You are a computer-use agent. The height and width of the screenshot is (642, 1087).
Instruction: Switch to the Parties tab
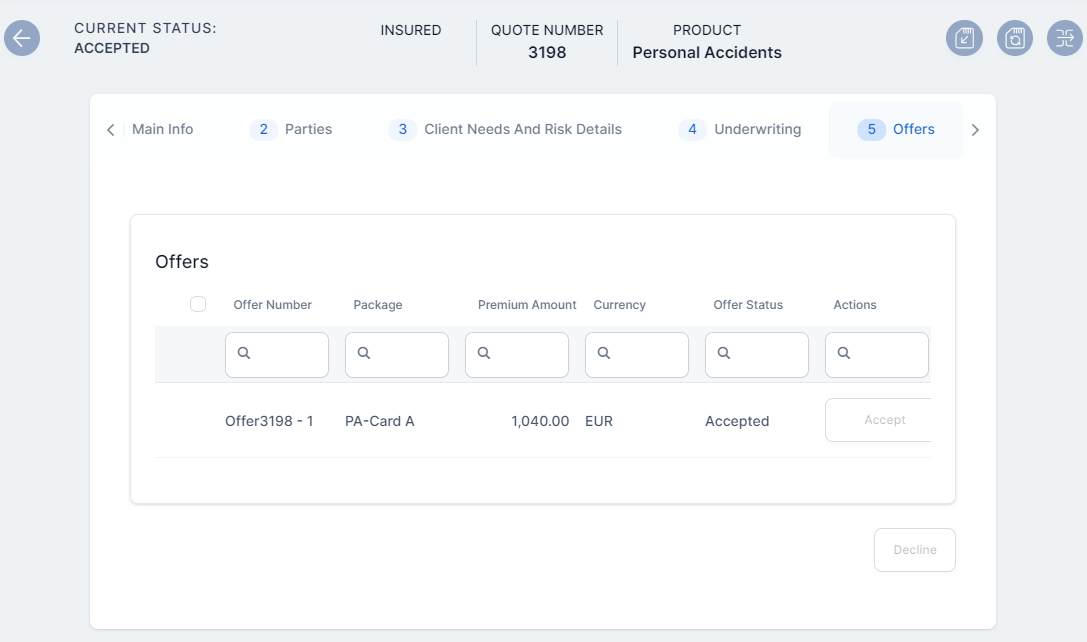pos(292,130)
